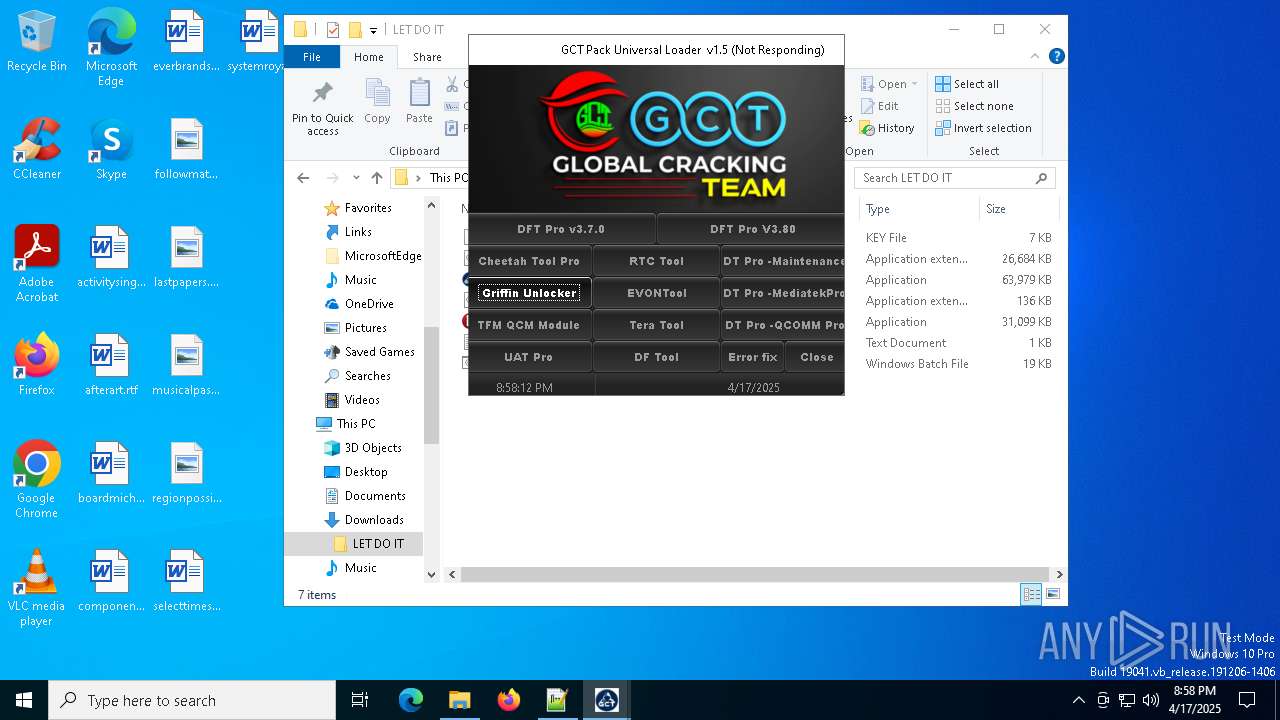This screenshot has width=1280, height=720.
Task: Open Microsoft Edge desktop shortcut
Action: click(x=111, y=48)
